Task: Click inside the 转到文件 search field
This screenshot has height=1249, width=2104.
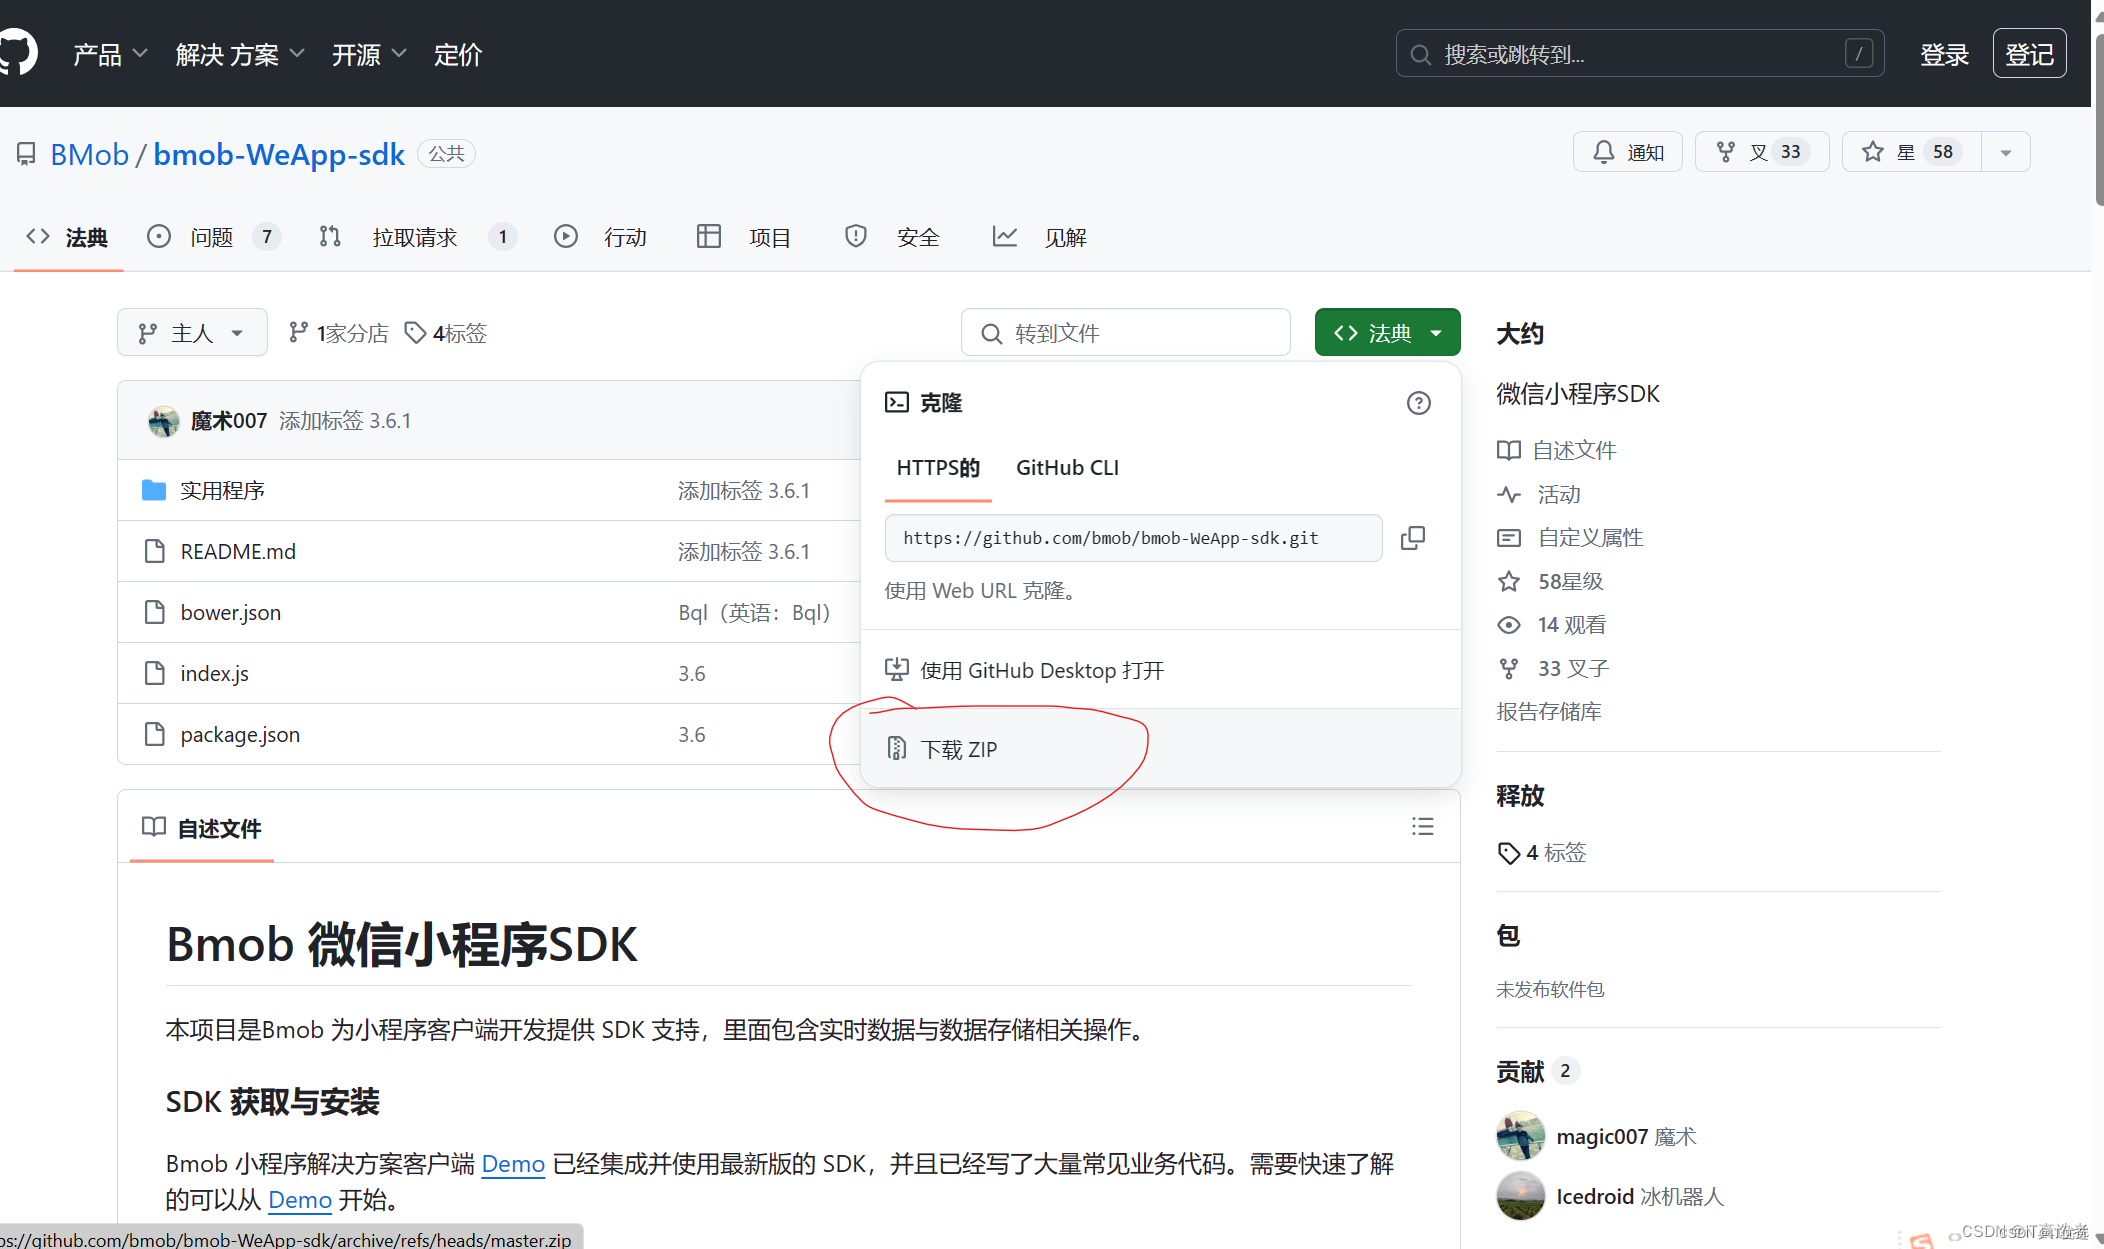Action: [x=1125, y=332]
